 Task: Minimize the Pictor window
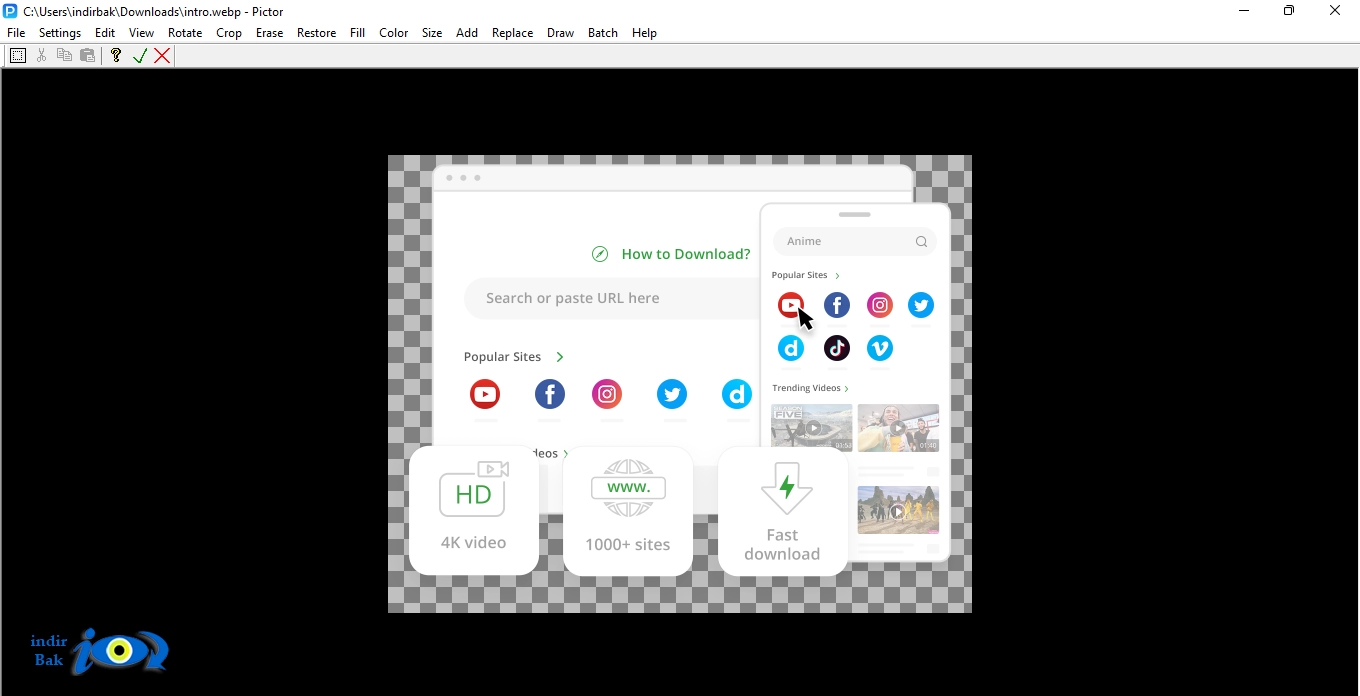point(1244,11)
